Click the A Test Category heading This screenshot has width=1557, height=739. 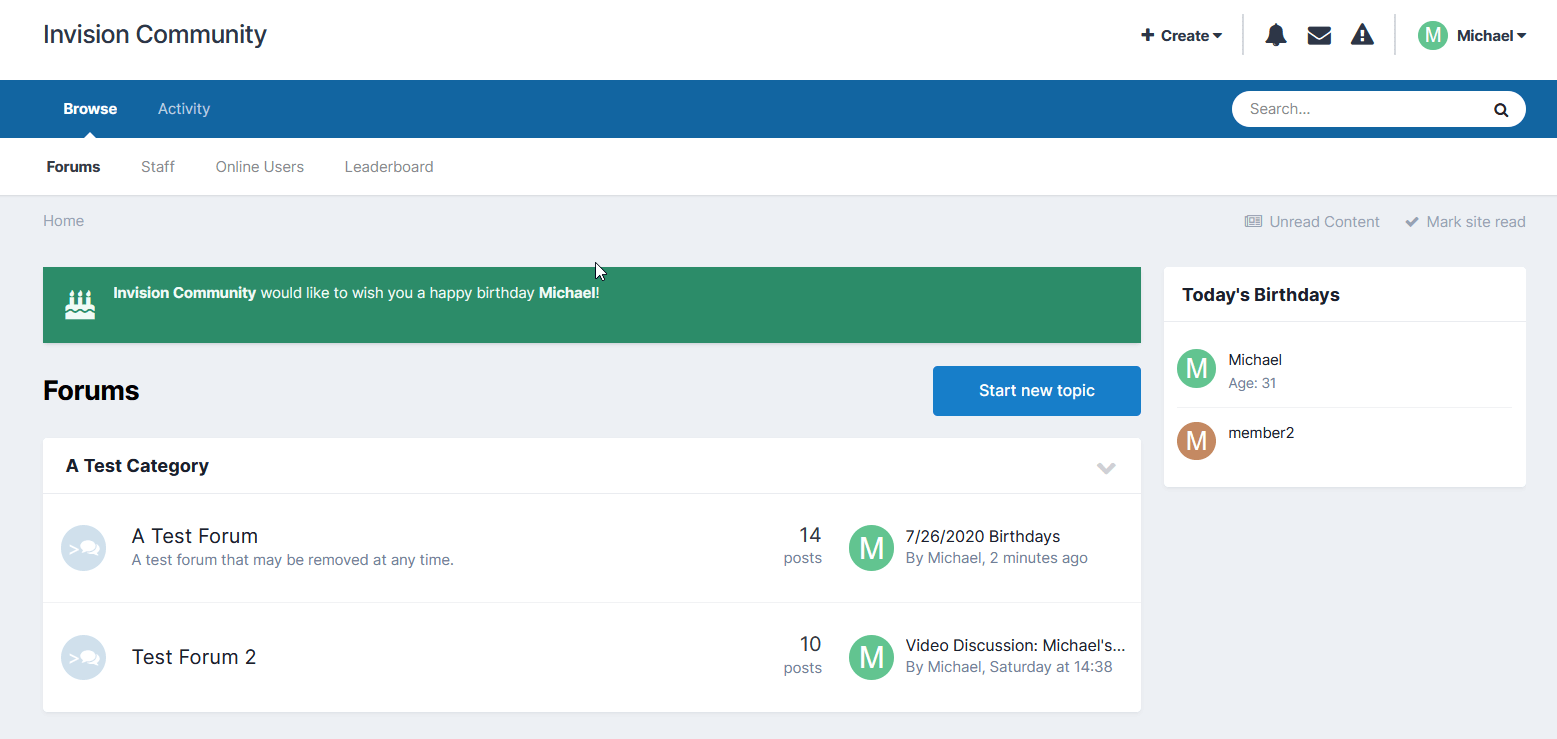click(137, 466)
